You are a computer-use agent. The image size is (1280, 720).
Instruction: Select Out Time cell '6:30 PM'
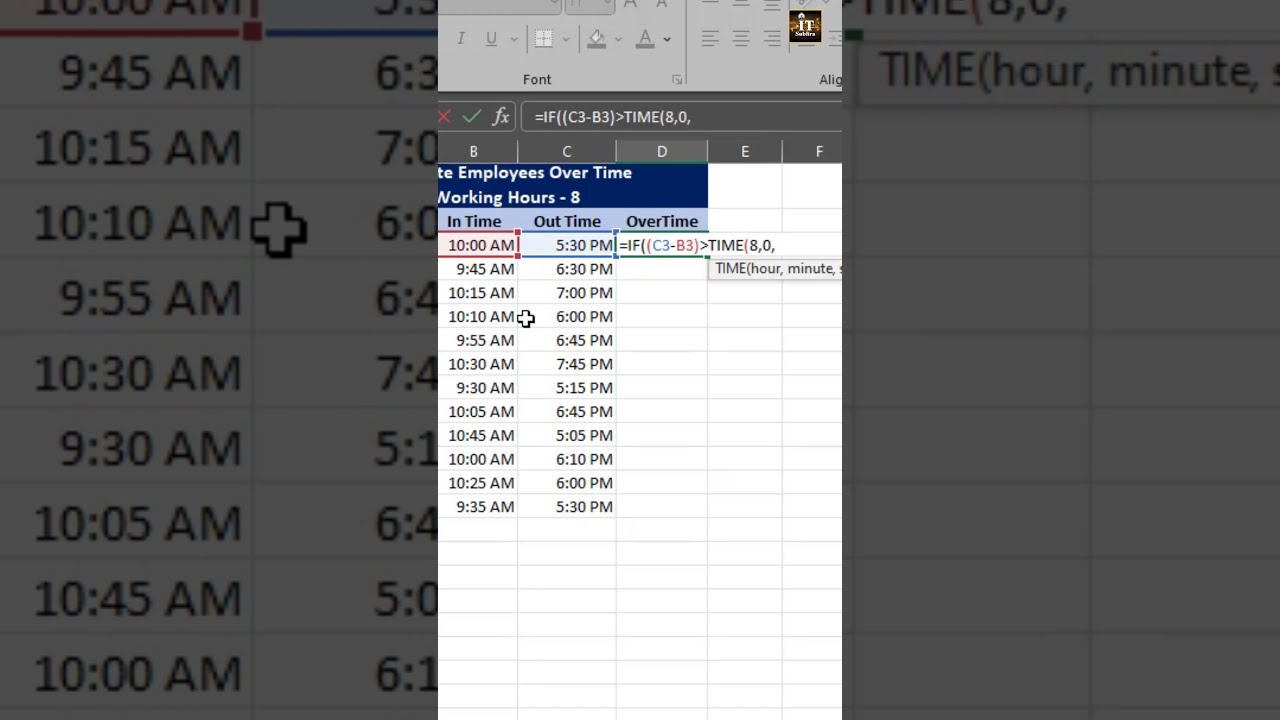(566, 269)
